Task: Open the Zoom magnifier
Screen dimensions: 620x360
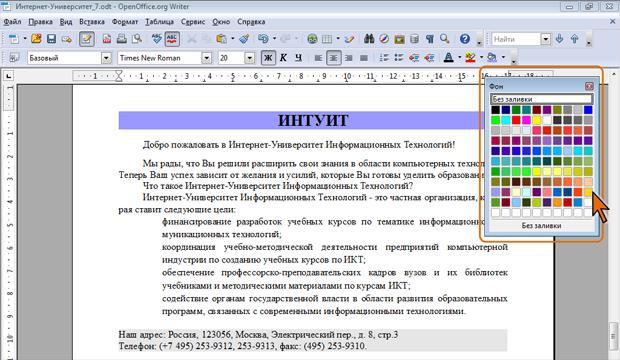Action: [445, 39]
